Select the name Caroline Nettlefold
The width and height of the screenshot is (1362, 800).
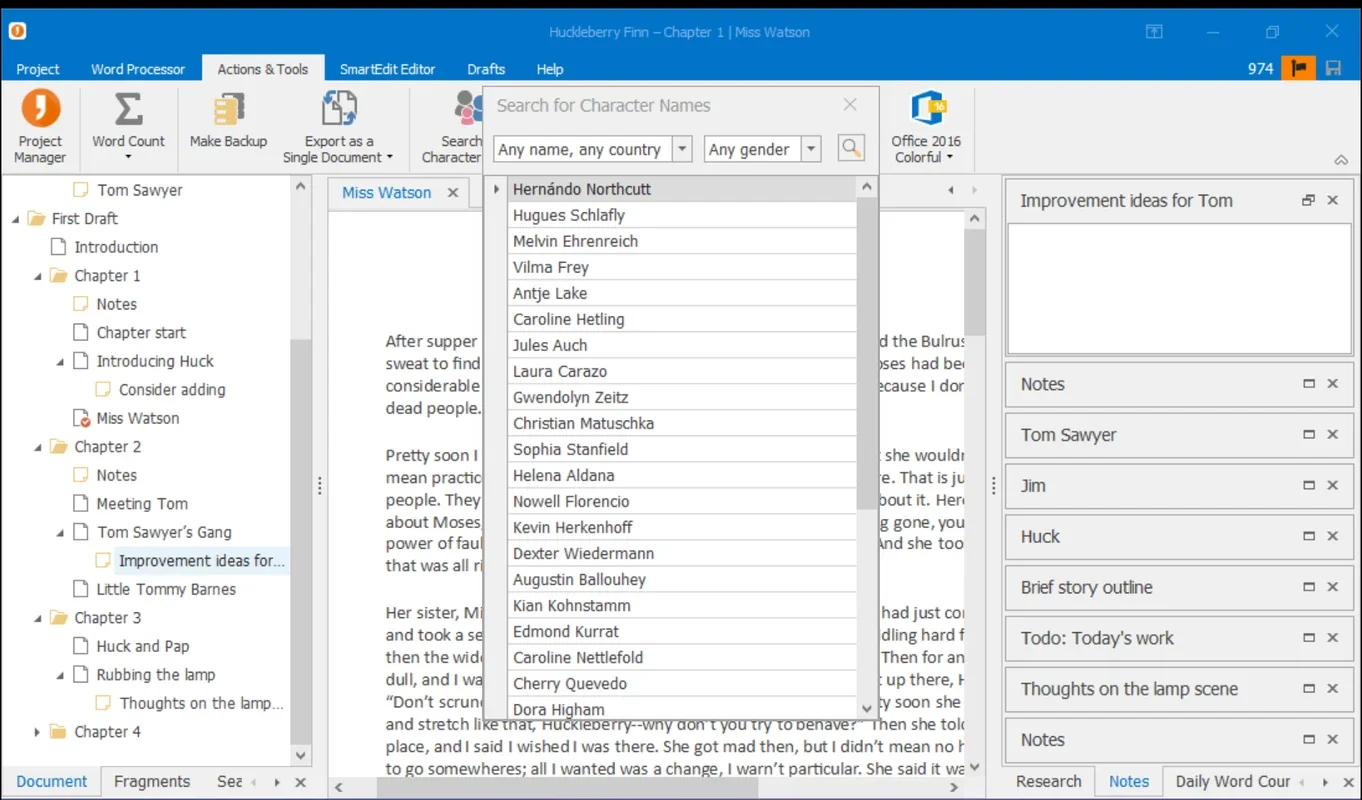682,657
